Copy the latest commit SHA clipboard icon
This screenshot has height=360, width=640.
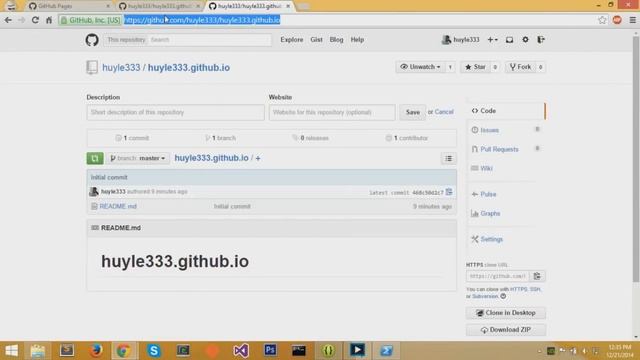click(x=449, y=192)
